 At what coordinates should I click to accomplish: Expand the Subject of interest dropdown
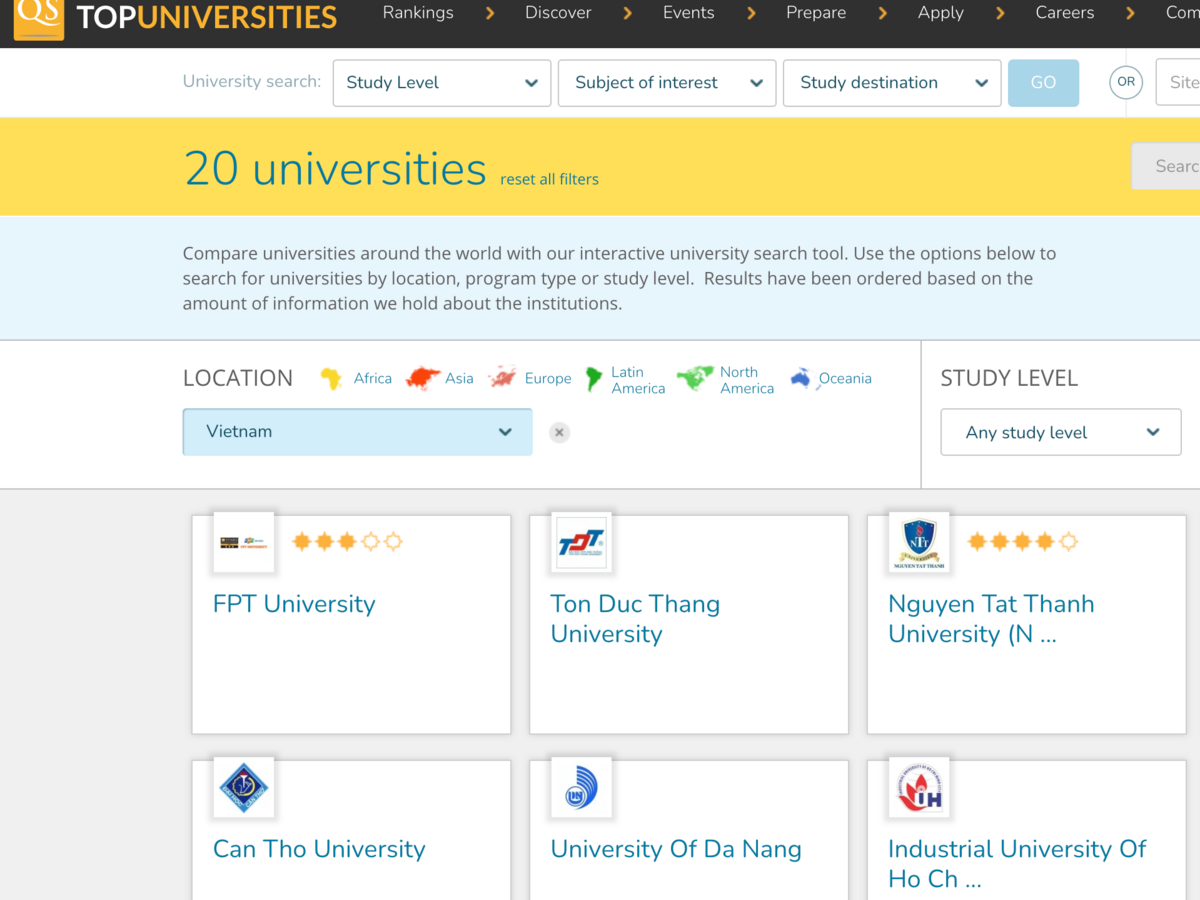coord(667,83)
